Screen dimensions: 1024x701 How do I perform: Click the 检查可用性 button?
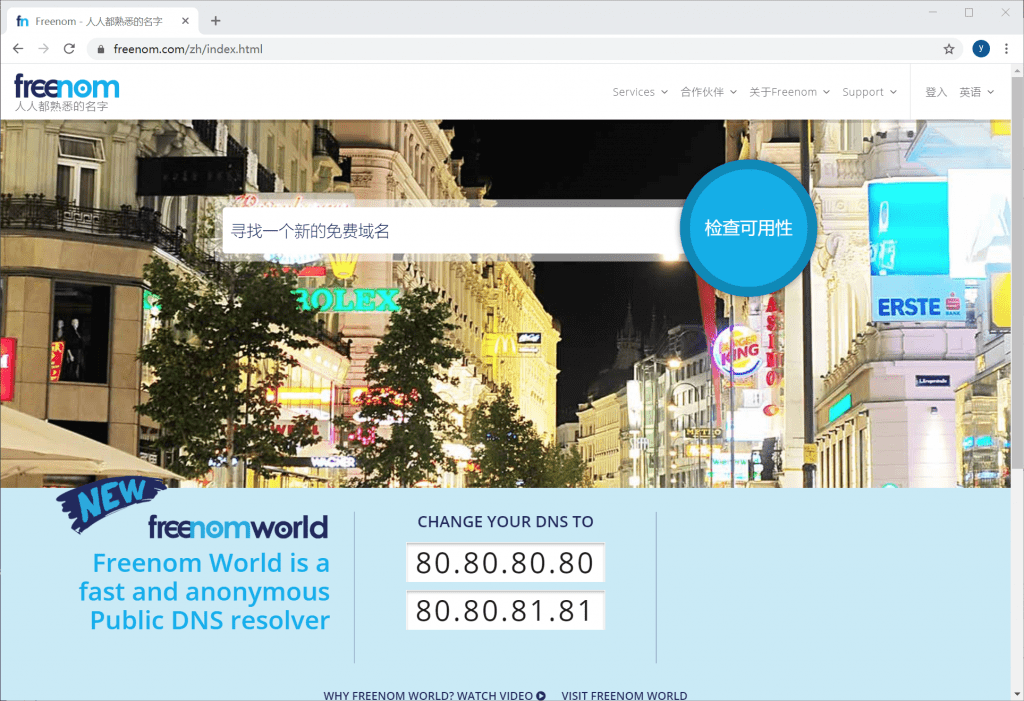point(748,228)
